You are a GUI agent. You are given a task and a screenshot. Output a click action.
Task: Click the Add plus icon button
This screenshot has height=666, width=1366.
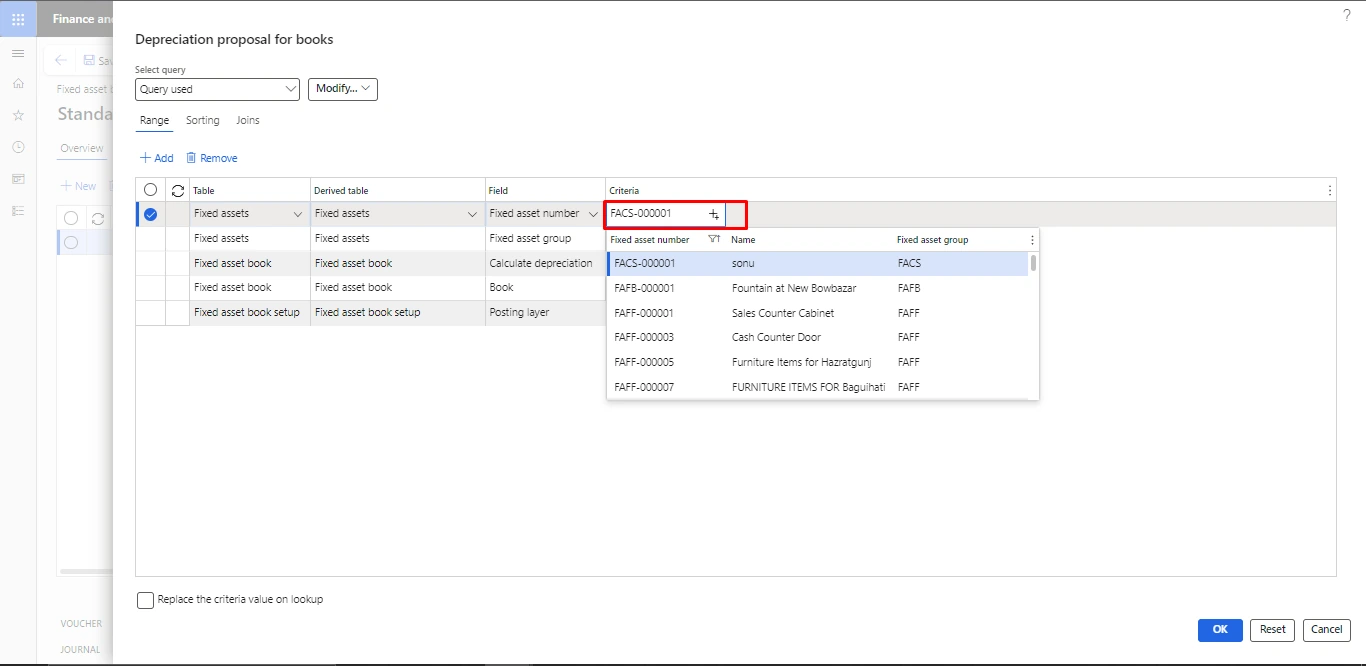click(x=156, y=158)
